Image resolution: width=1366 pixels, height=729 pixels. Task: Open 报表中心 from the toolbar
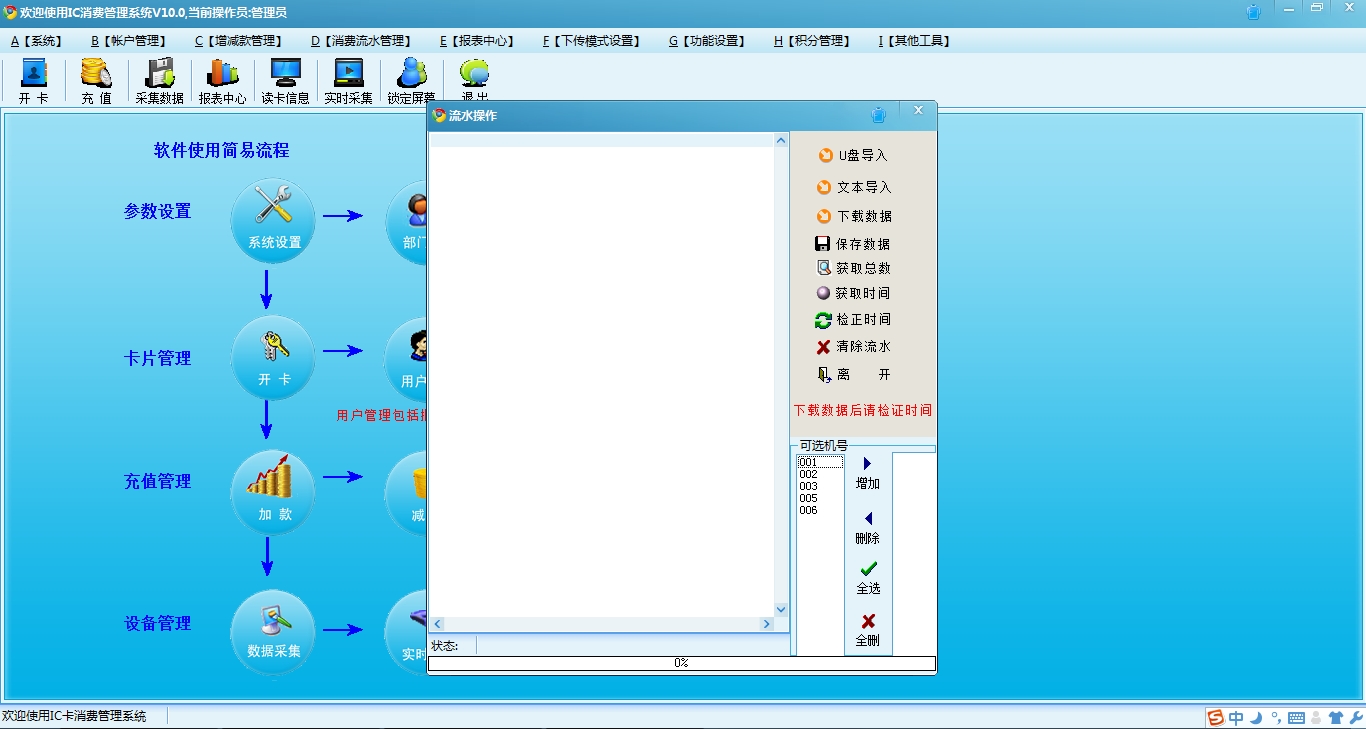222,80
